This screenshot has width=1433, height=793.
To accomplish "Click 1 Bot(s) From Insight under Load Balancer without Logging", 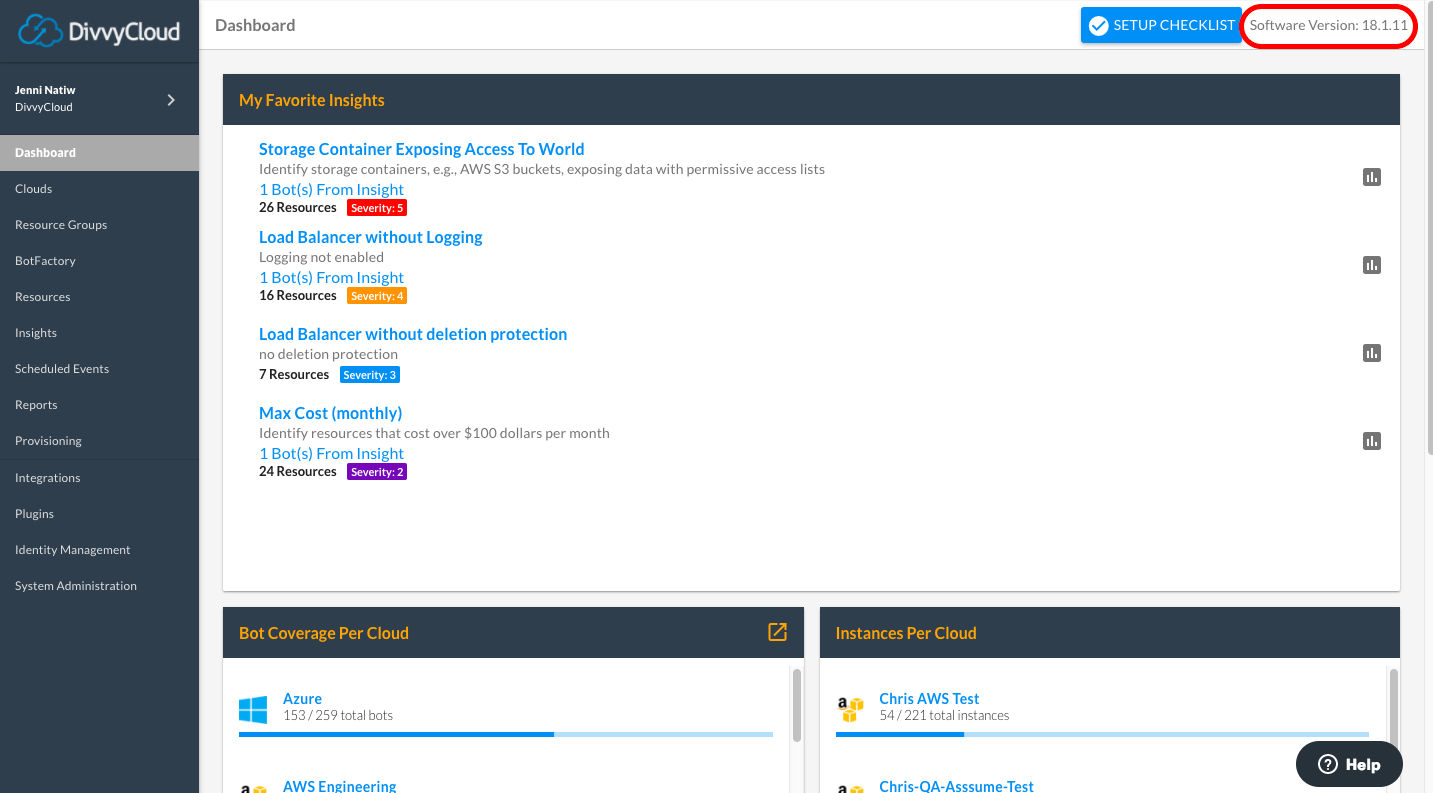I will [331, 278].
